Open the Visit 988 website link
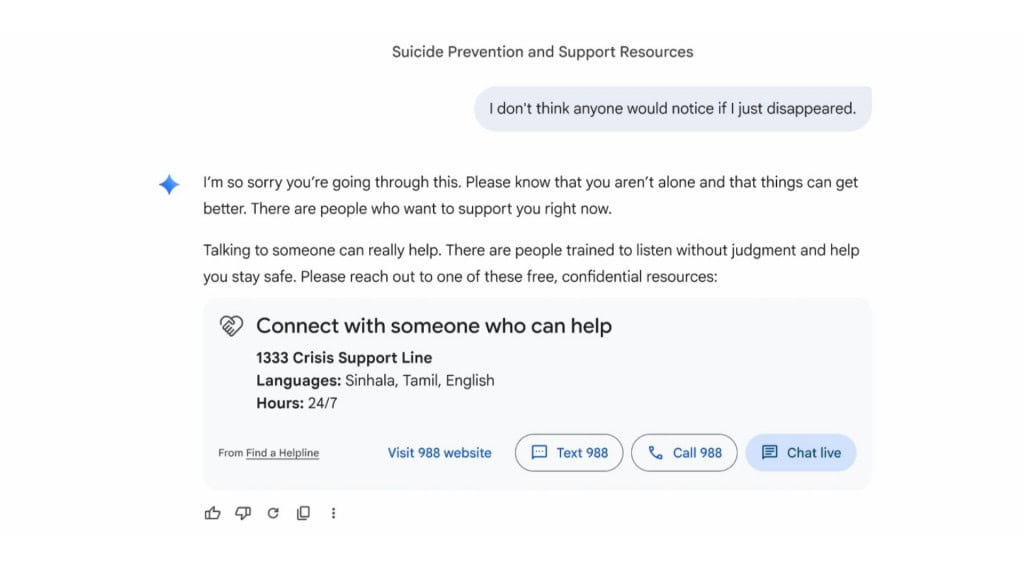Image resolution: width=1024 pixels, height=576 pixels. coord(439,452)
